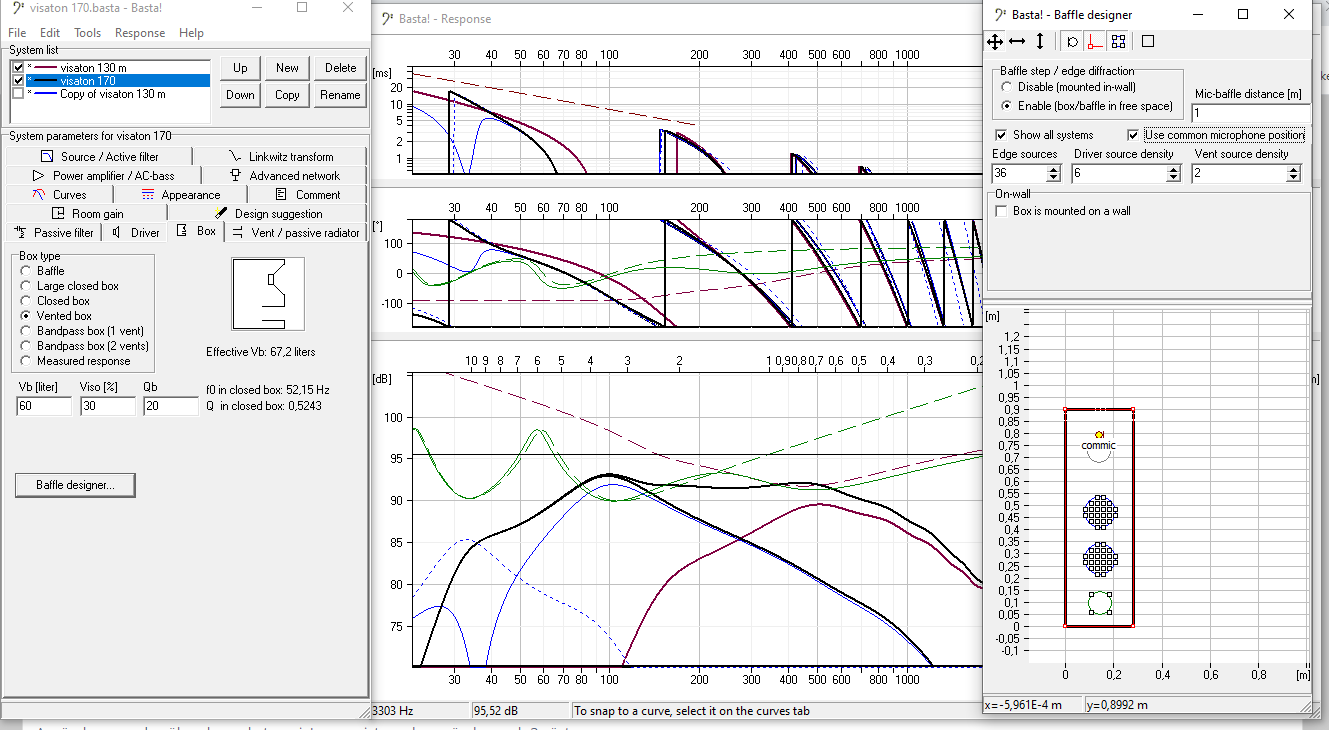
Task: Open the Baffle designer... button
Action: (x=75, y=485)
